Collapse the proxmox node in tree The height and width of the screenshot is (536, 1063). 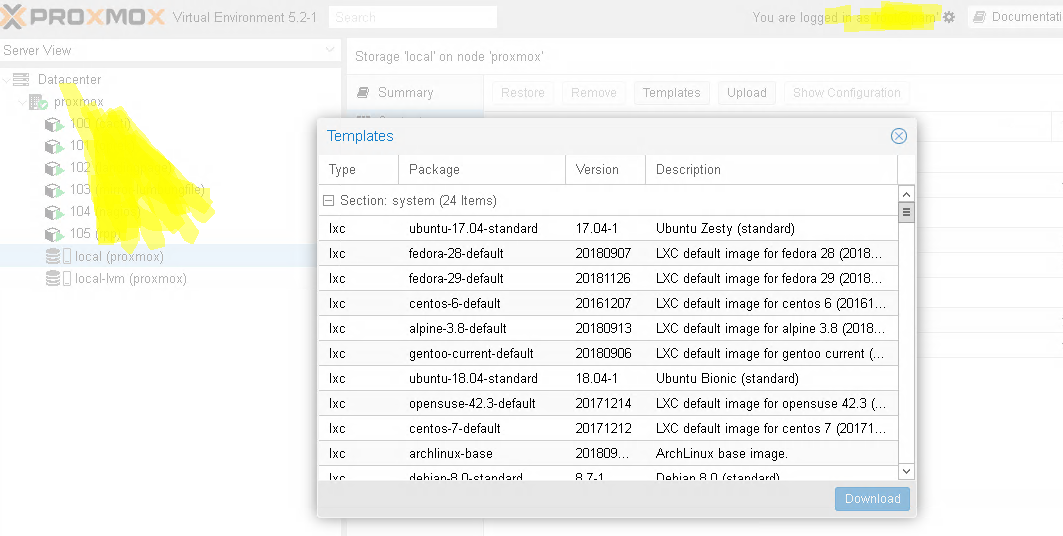pyautogui.click(x=23, y=102)
